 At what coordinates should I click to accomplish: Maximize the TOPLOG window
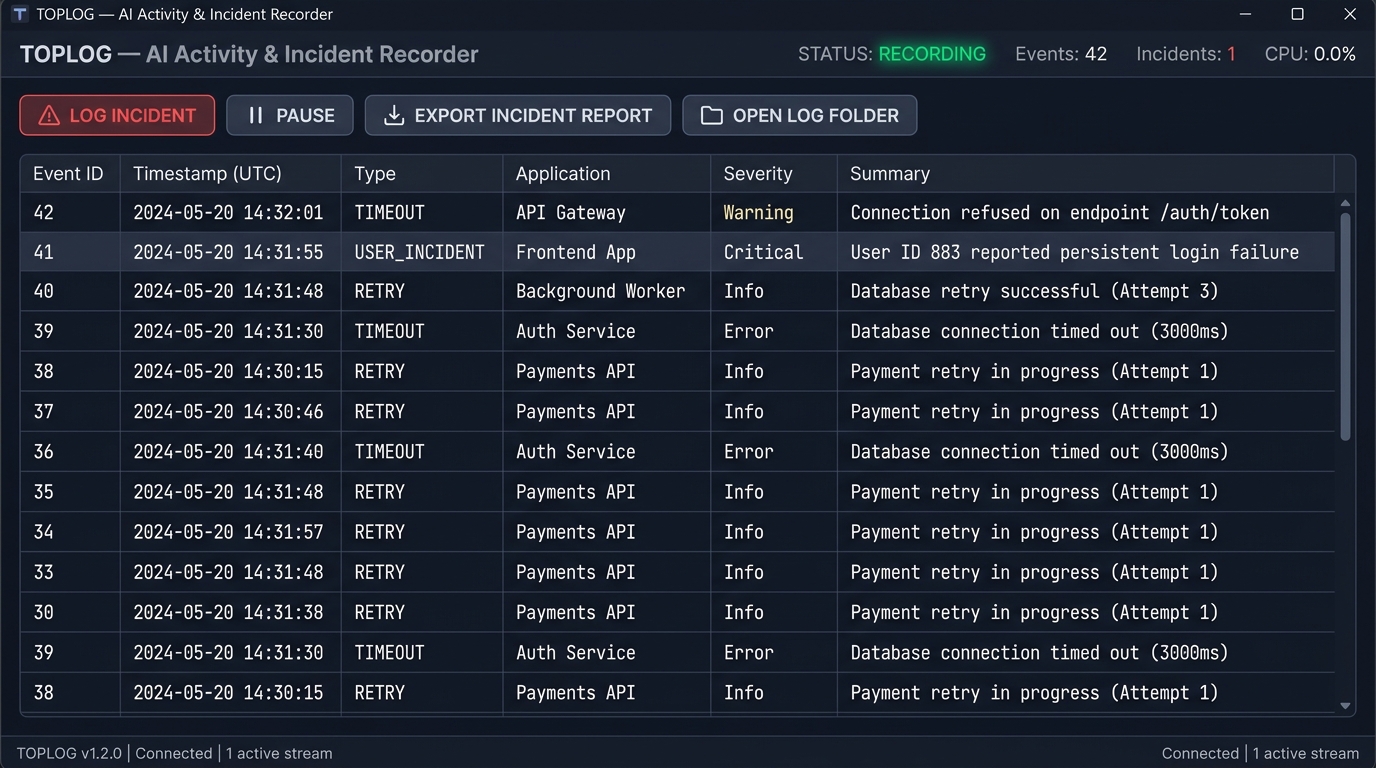(x=1297, y=14)
